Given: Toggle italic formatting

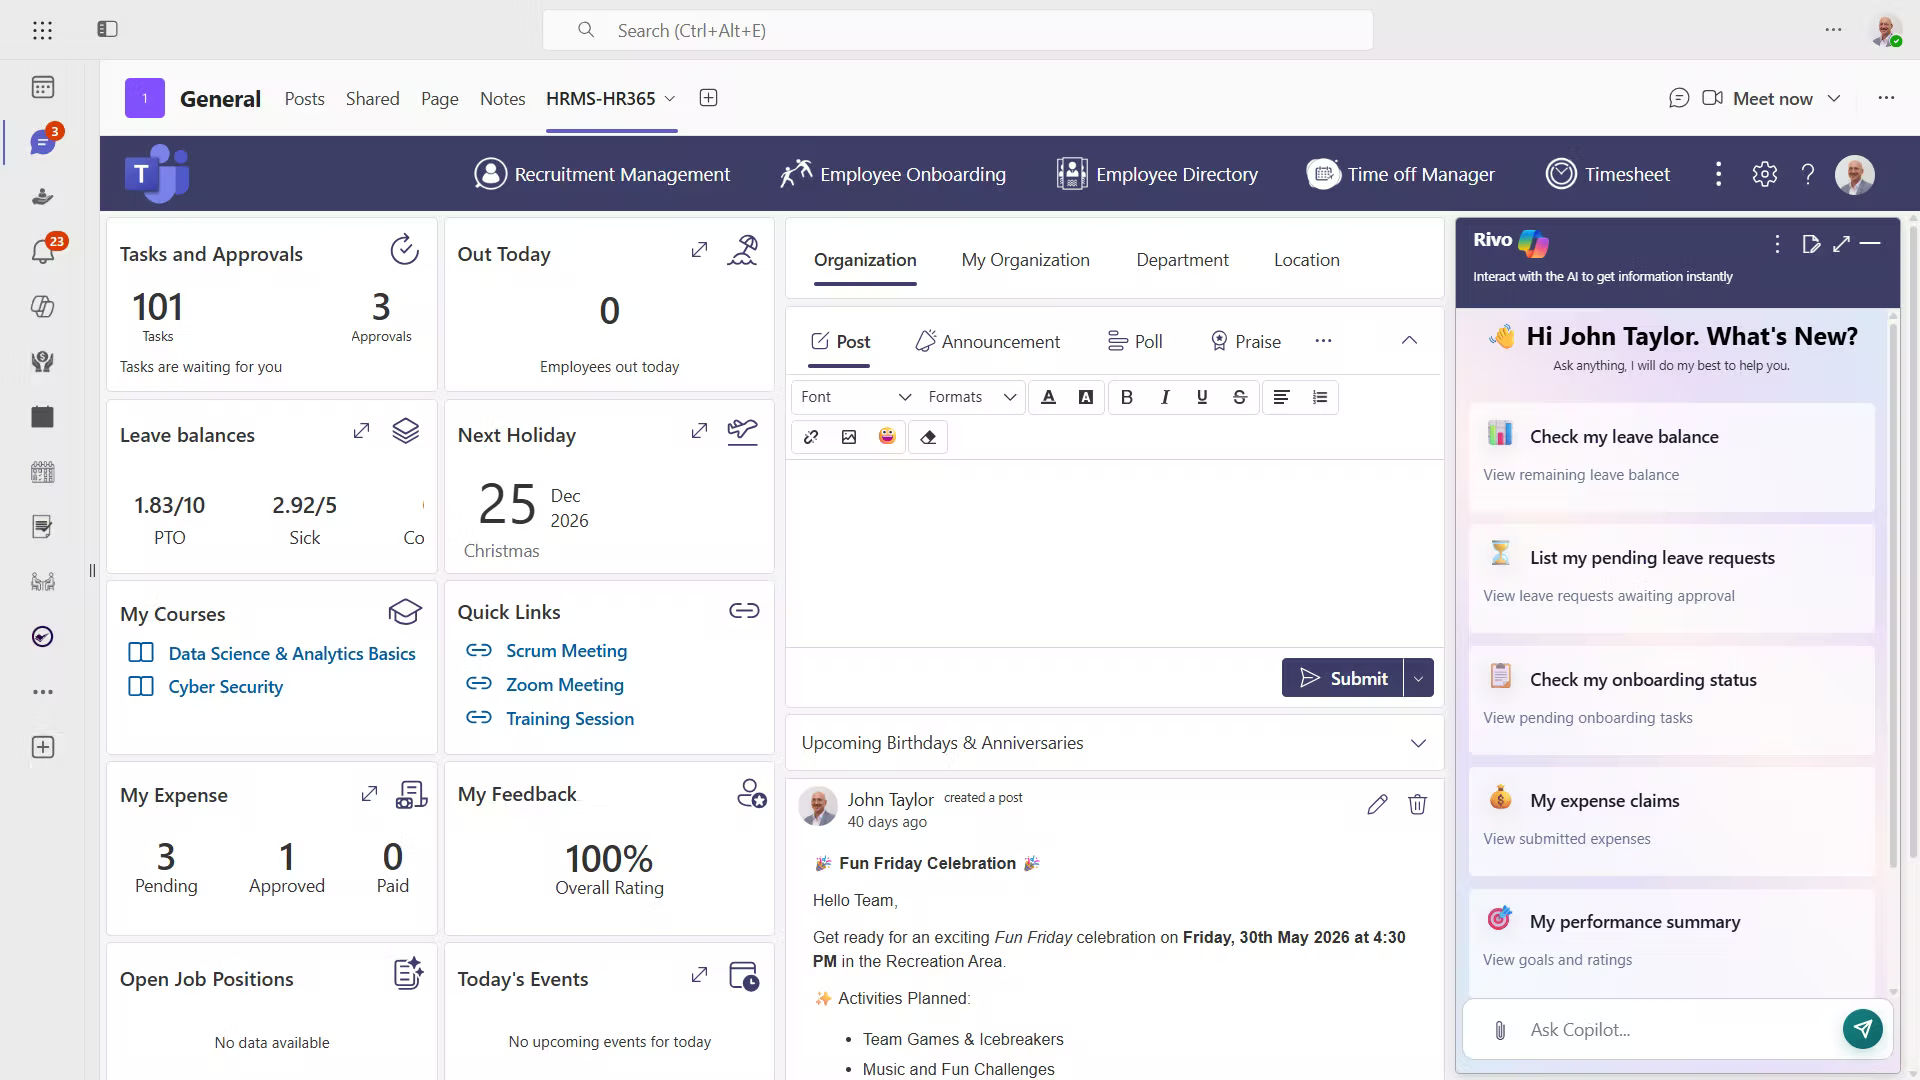Looking at the screenshot, I should pos(1165,397).
